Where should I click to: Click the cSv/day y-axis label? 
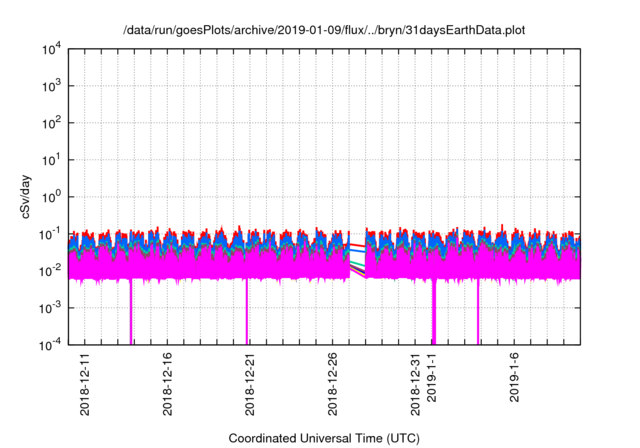(25, 197)
